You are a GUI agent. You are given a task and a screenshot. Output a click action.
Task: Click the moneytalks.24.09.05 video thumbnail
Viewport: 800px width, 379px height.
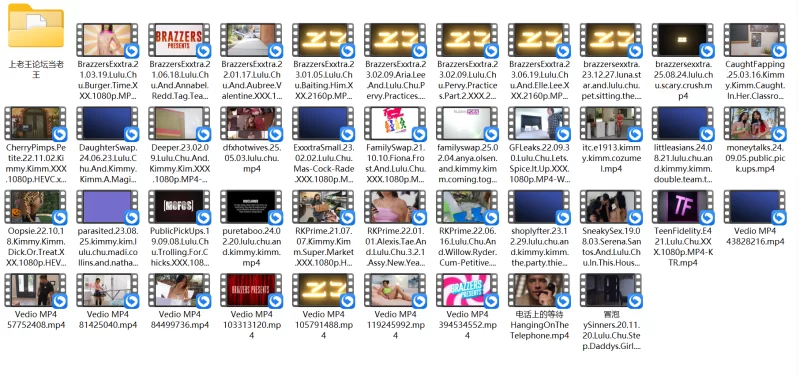tap(754, 123)
